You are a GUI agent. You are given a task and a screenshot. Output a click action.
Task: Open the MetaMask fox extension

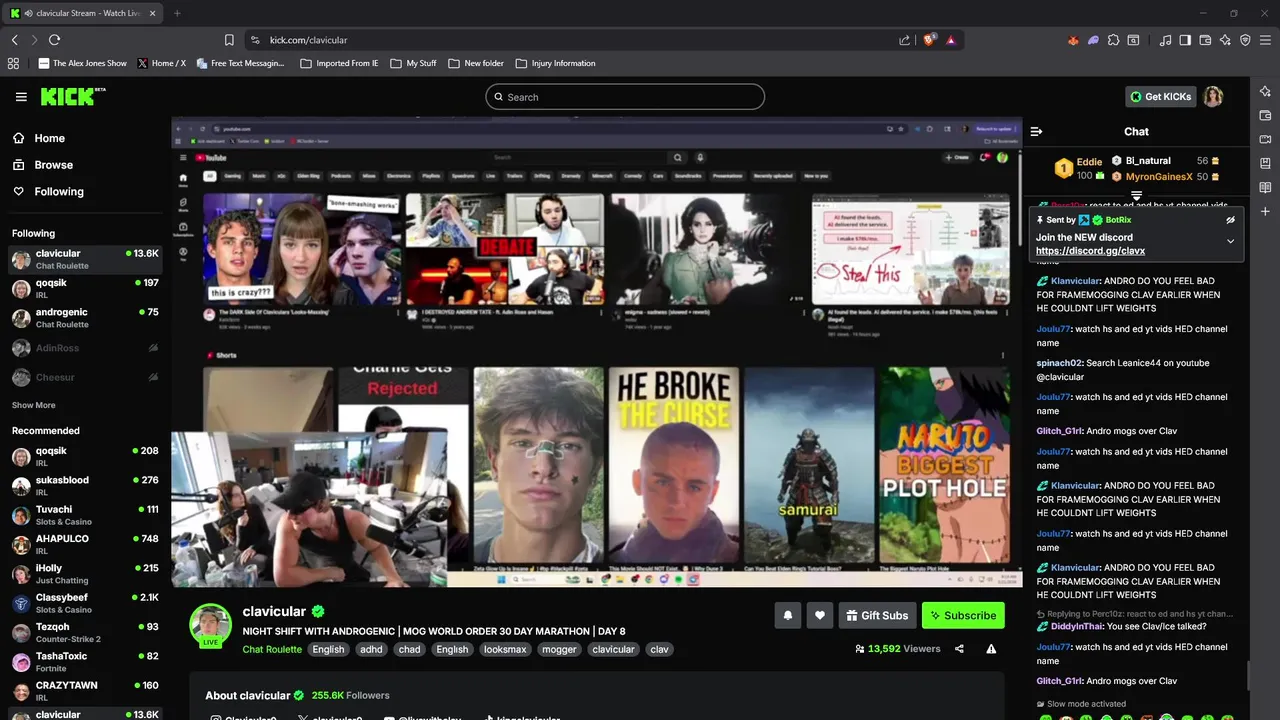click(x=1074, y=40)
